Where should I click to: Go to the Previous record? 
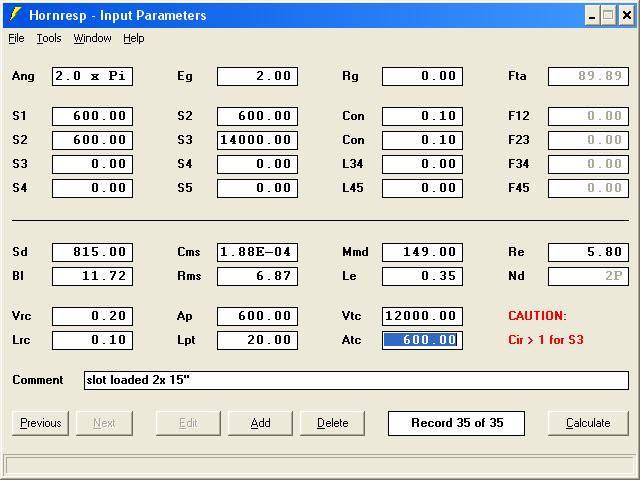[40, 423]
